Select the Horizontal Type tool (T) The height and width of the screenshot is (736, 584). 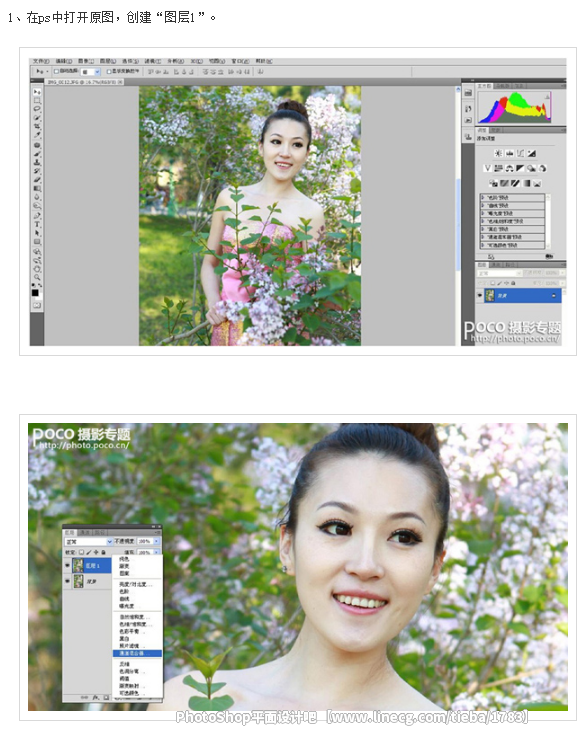[x=37, y=224]
